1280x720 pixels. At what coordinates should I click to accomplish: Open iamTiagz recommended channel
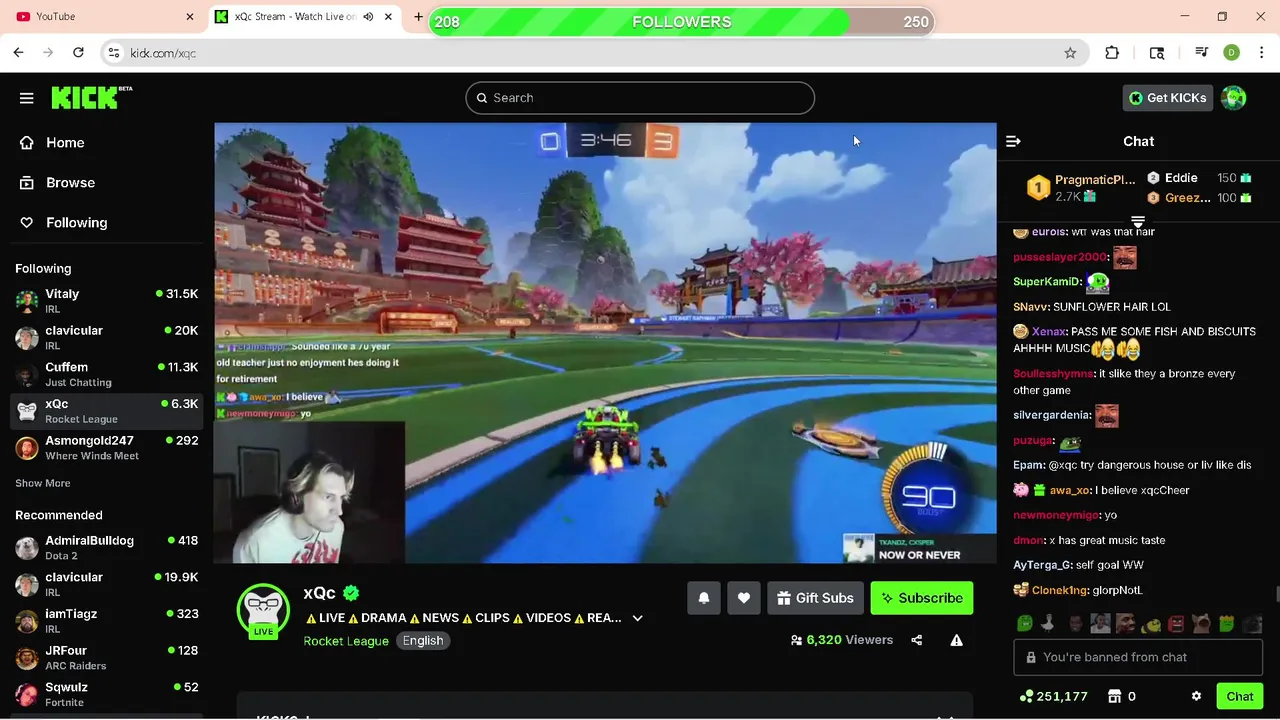pyautogui.click(x=107, y=620)
